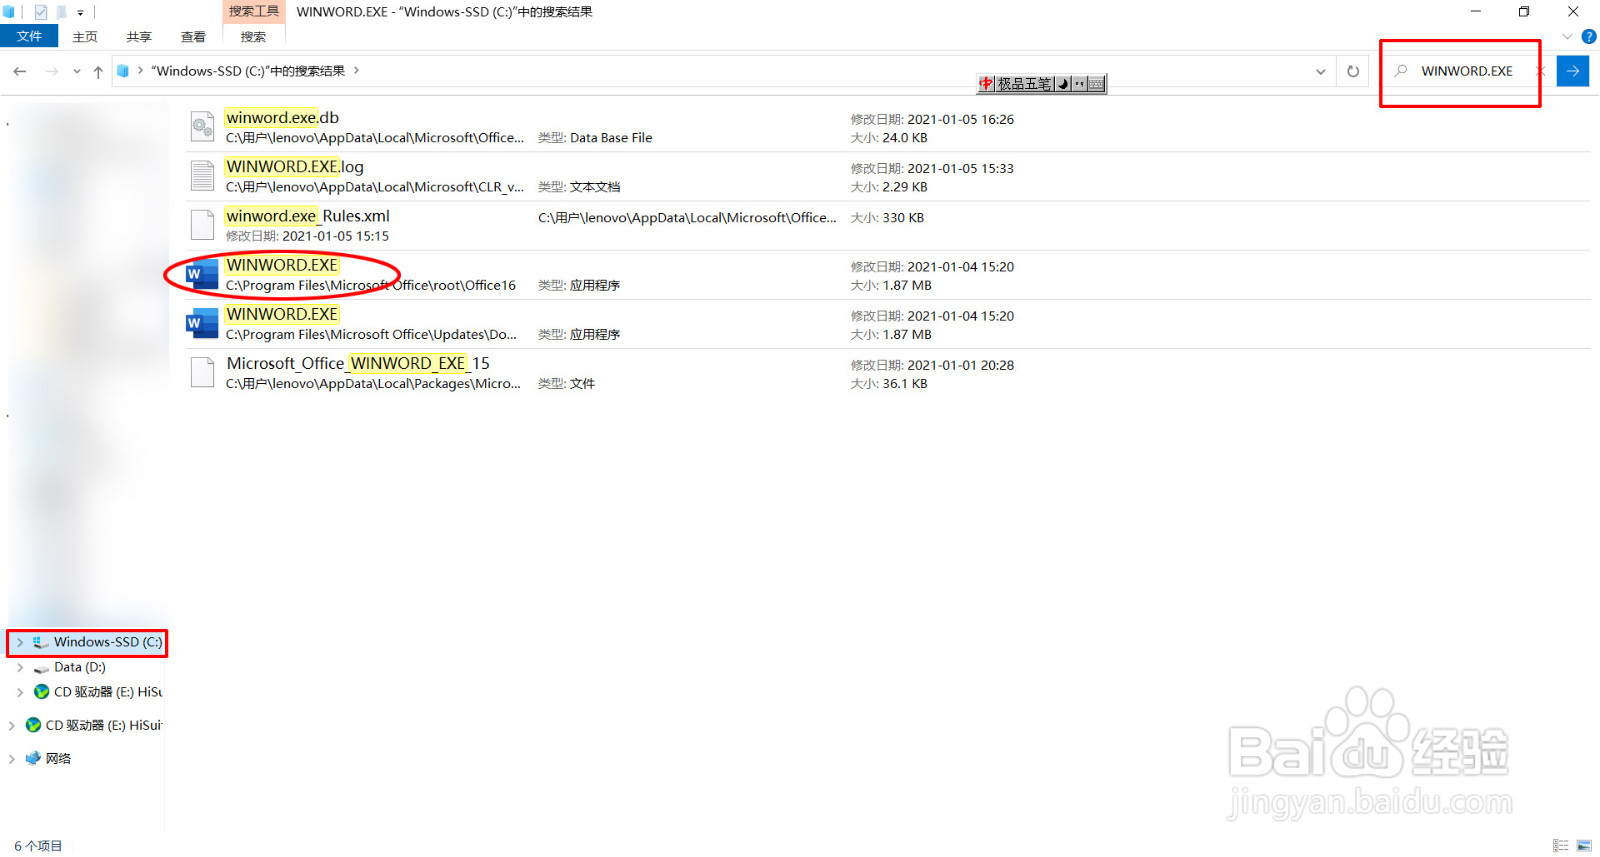Screen dimensions: 1600x857
Task: Click the address bar search results breadcrumb
Action: point(248,71)
